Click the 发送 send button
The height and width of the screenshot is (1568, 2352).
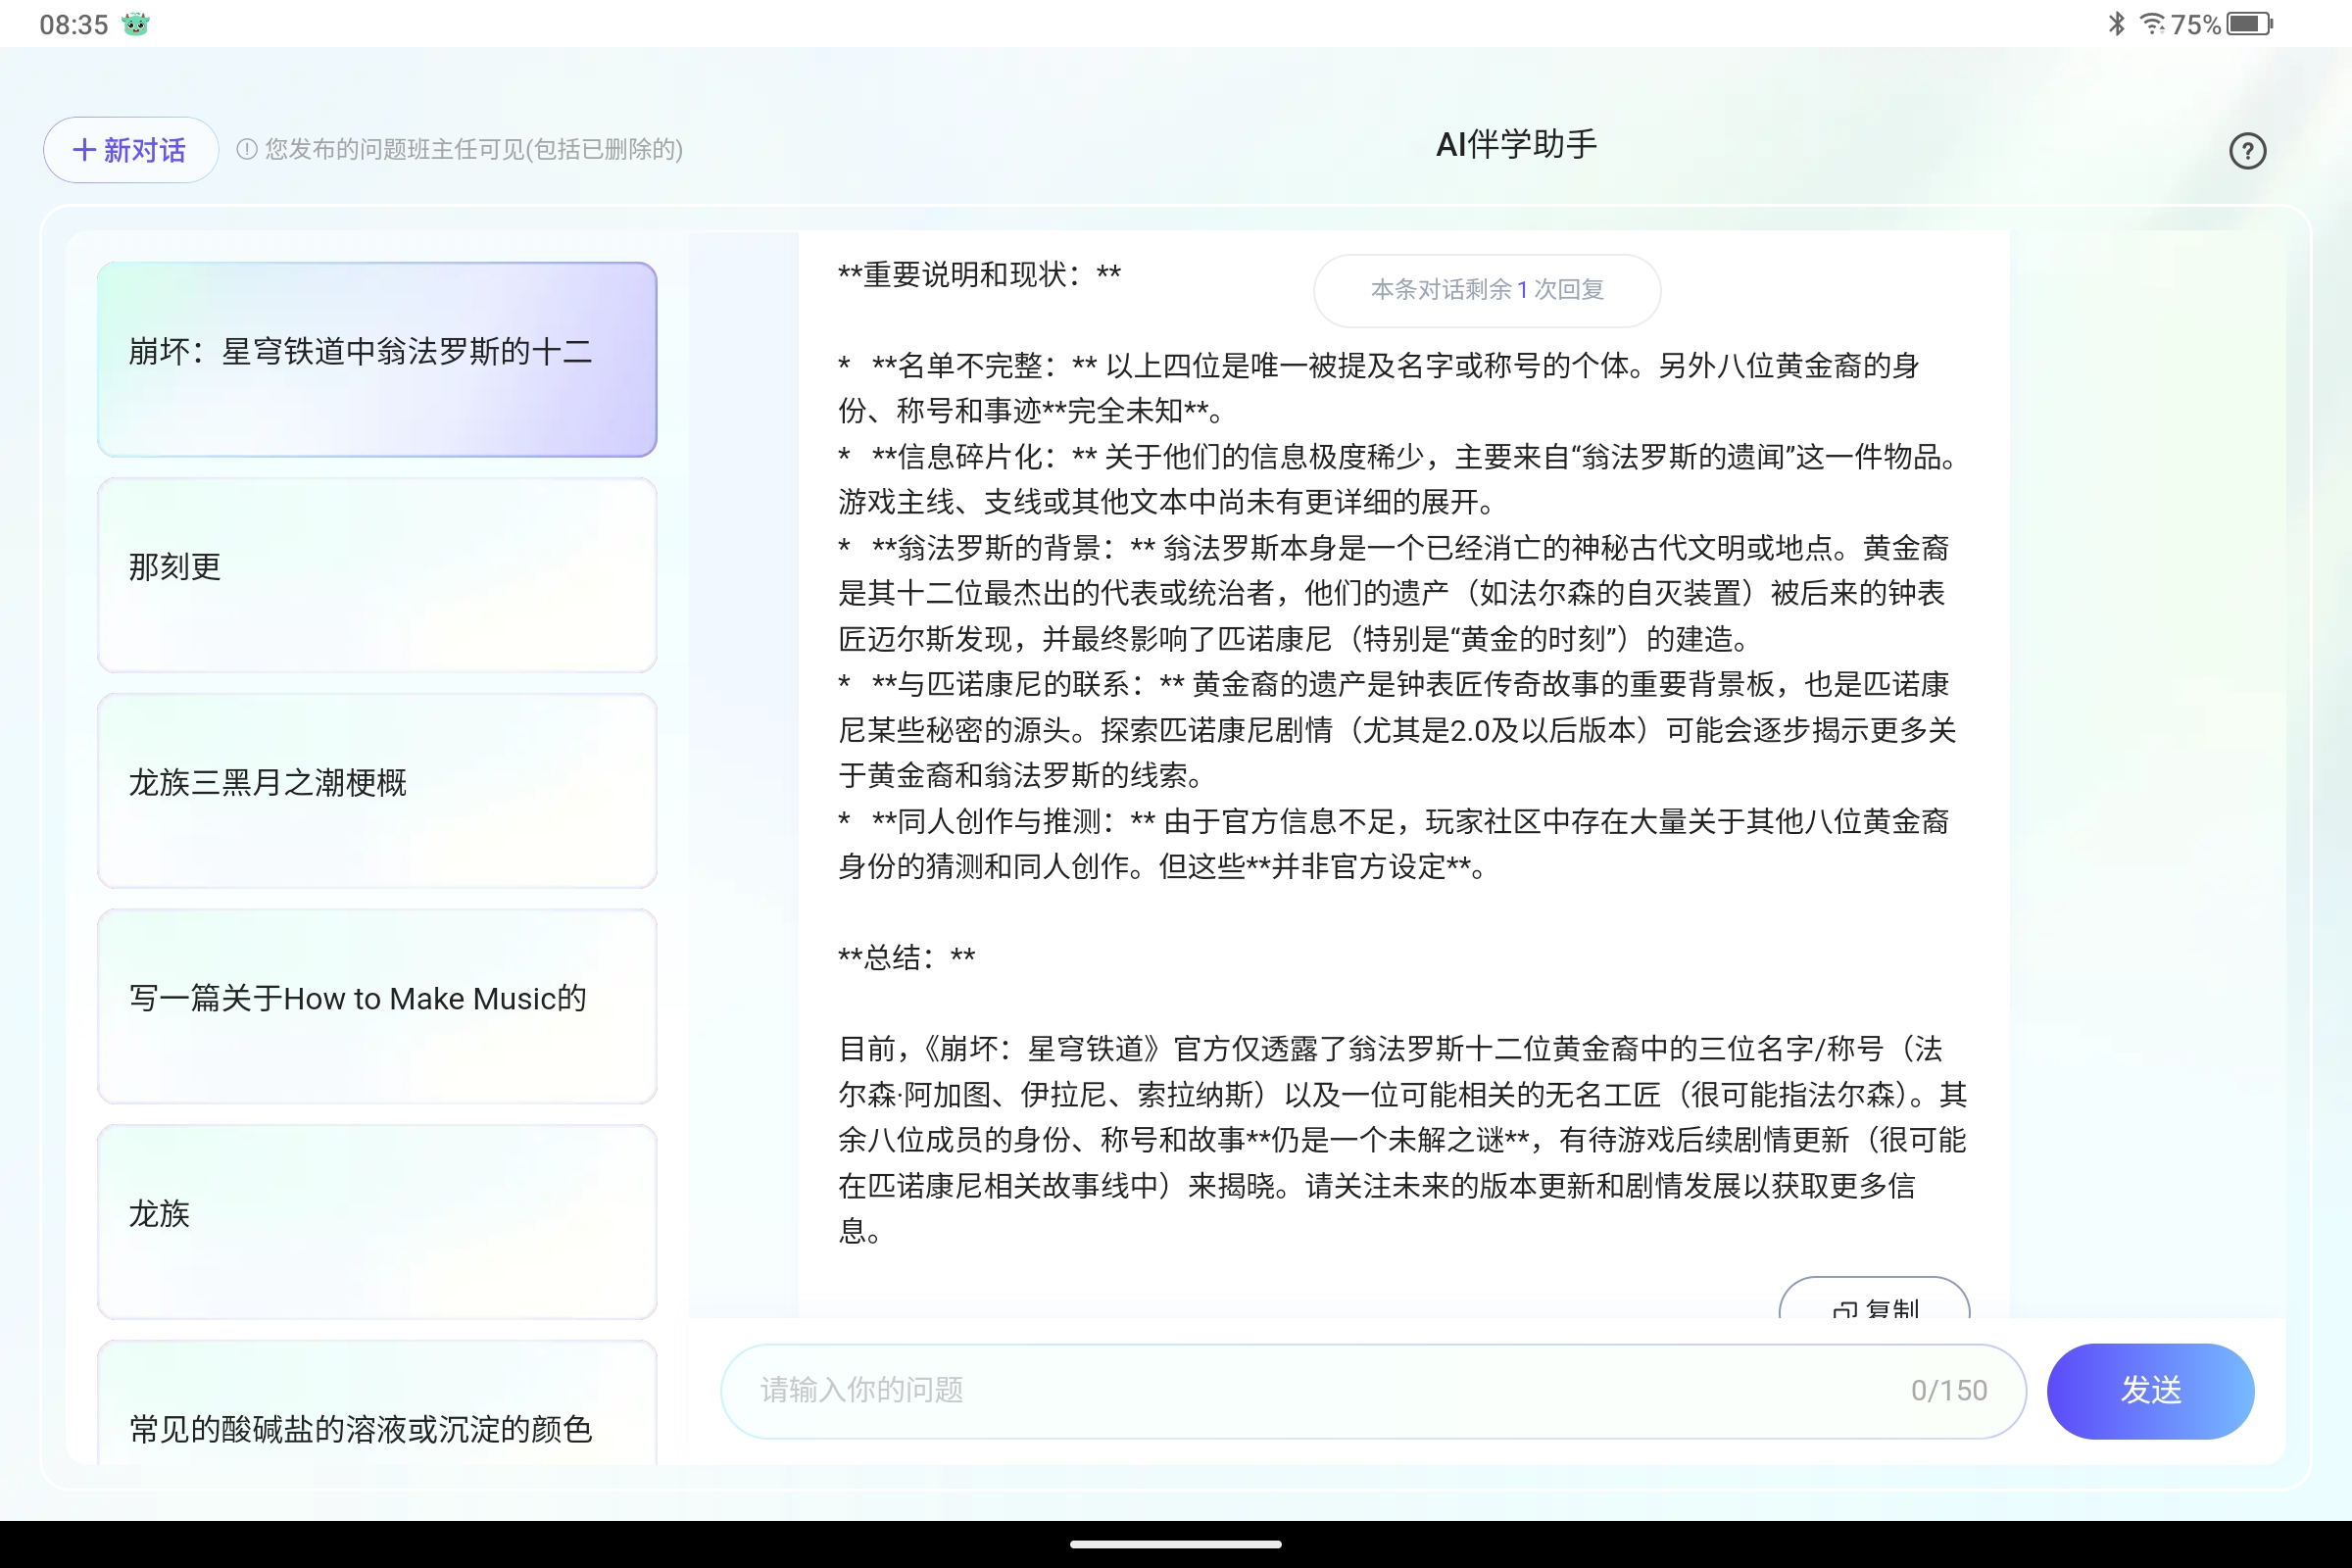point(2150,1390)
